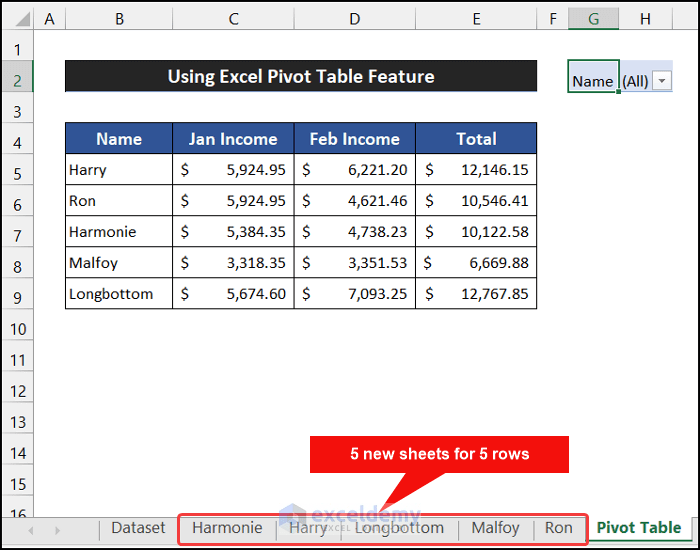Click Feb Income value 4,738.23
Image resolution: width=700 pixels, height=550 pixels.
tap(355, 232)
